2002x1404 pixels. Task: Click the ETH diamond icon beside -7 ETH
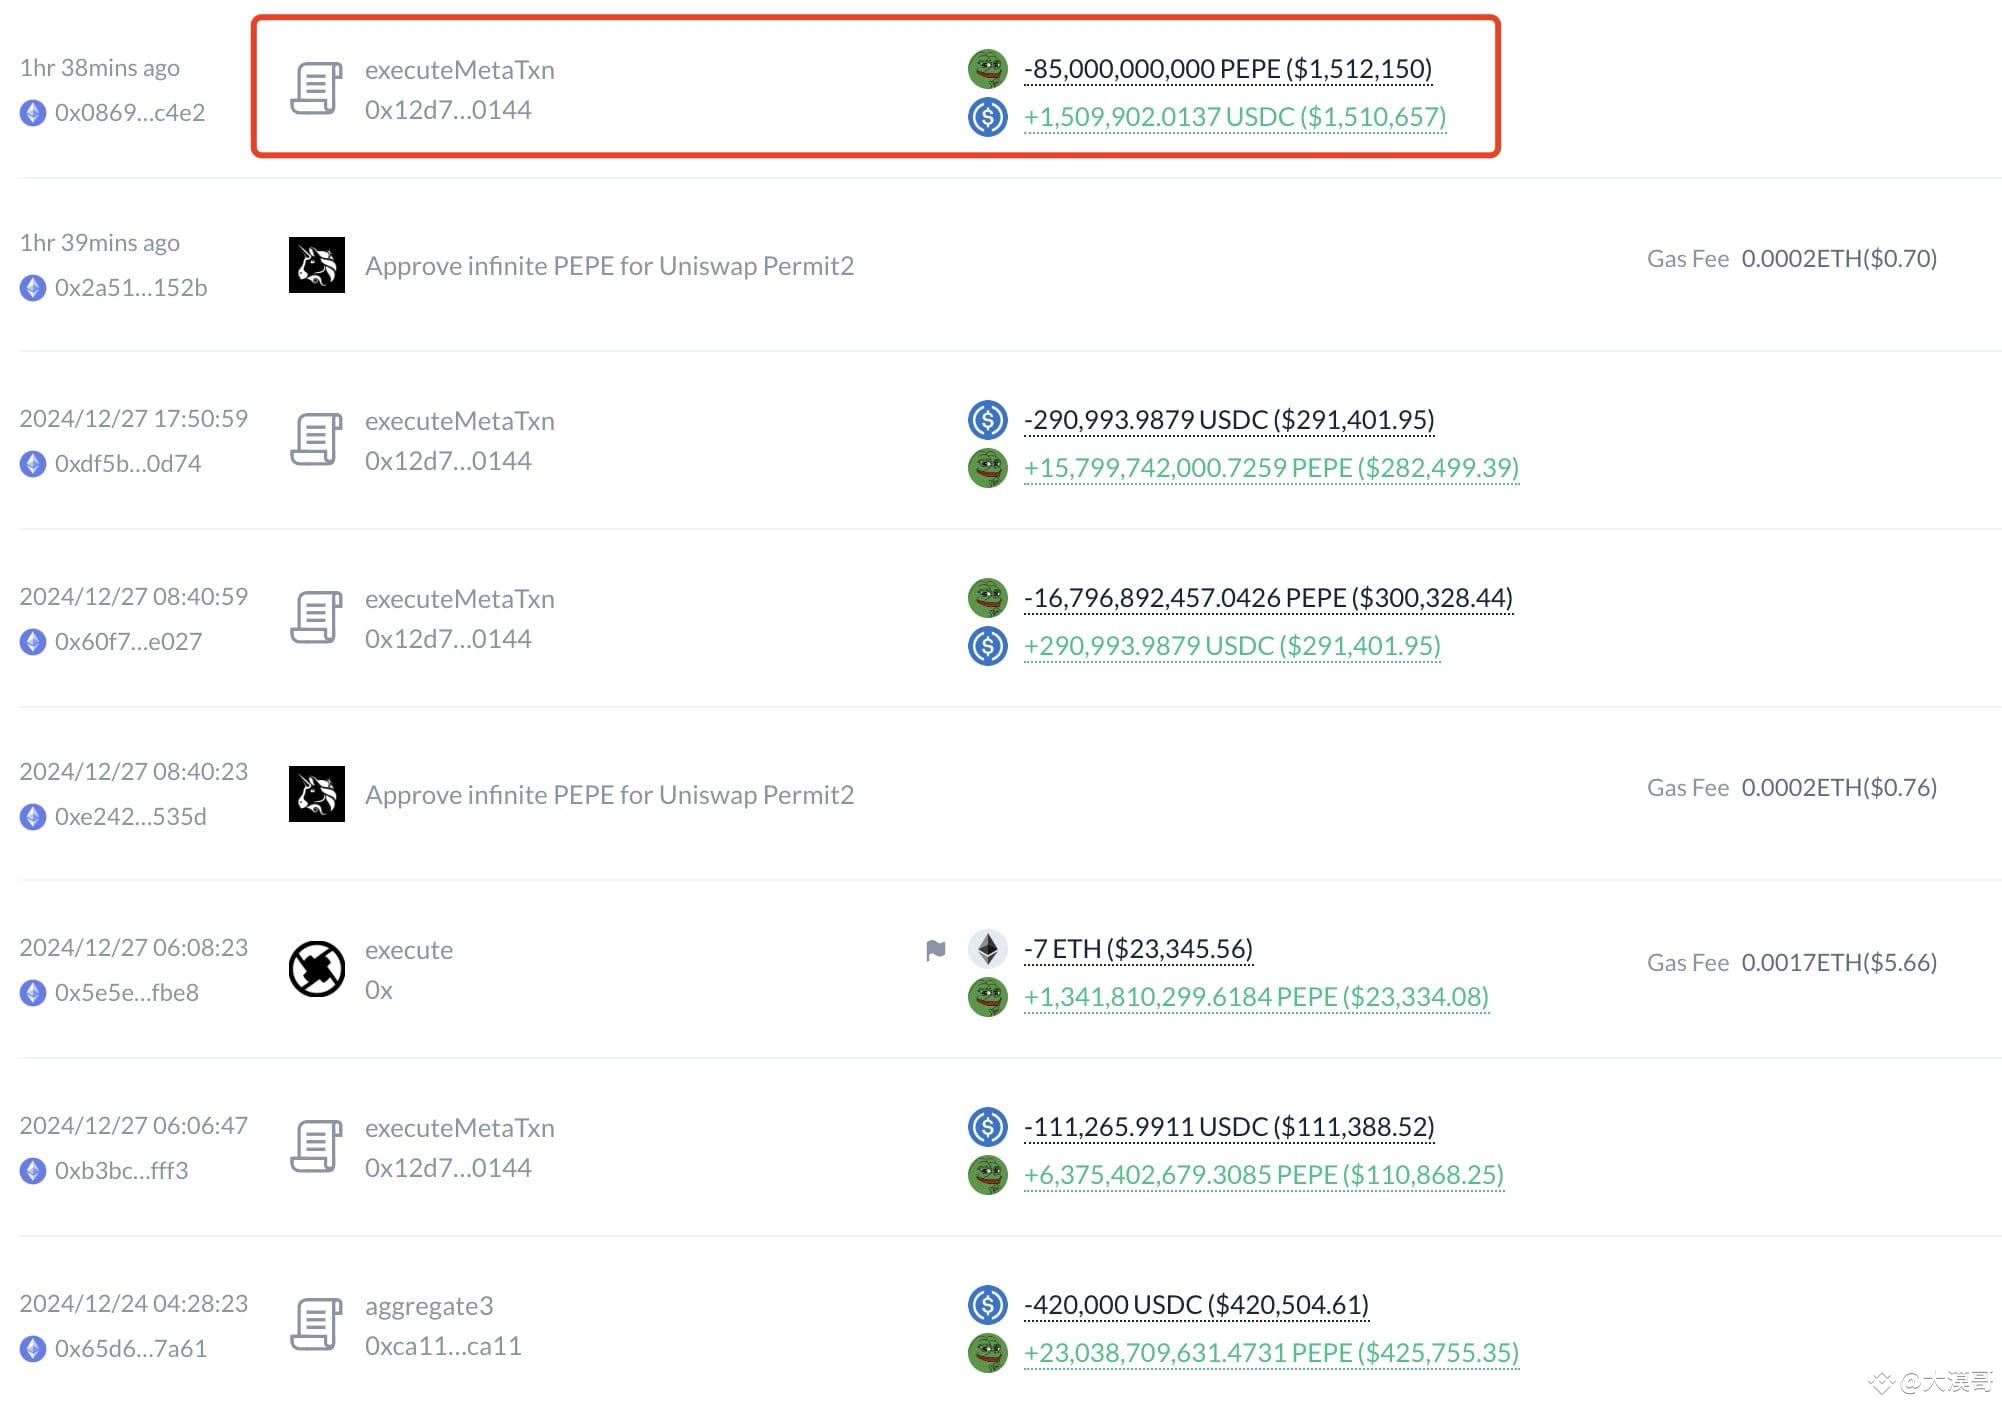click(x=987, y=948)
